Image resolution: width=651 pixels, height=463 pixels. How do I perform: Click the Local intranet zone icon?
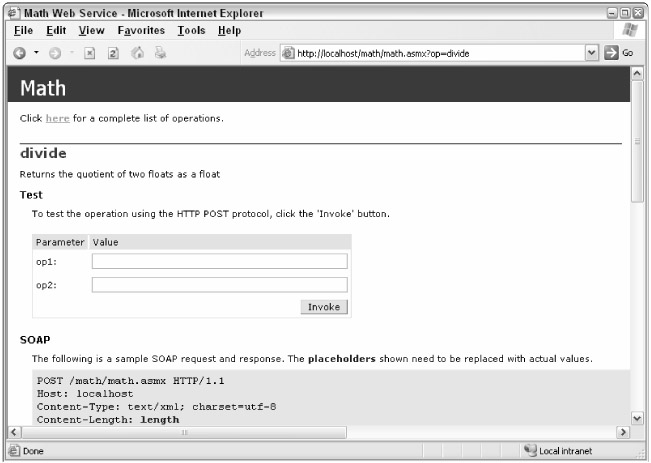point(530,452)
